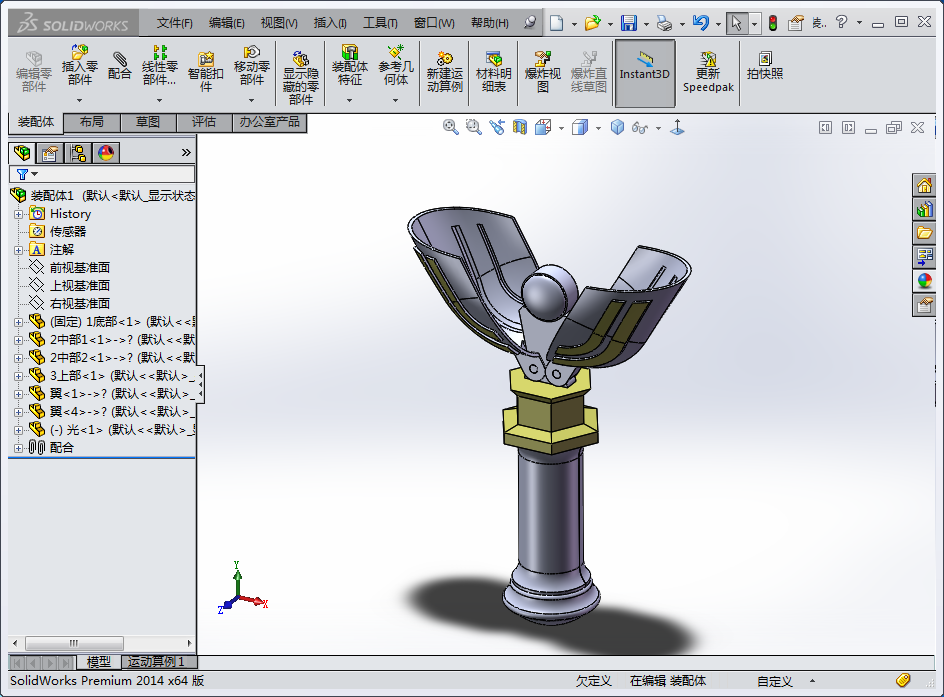Expand the History tree node
944x697 pixels.
click(x=18, y=214)
